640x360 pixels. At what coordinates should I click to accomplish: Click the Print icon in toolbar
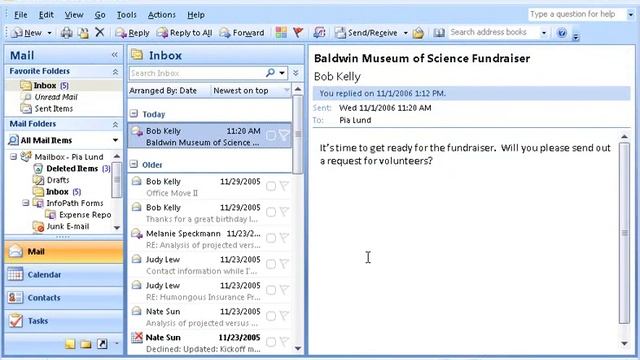pos(66,33)
